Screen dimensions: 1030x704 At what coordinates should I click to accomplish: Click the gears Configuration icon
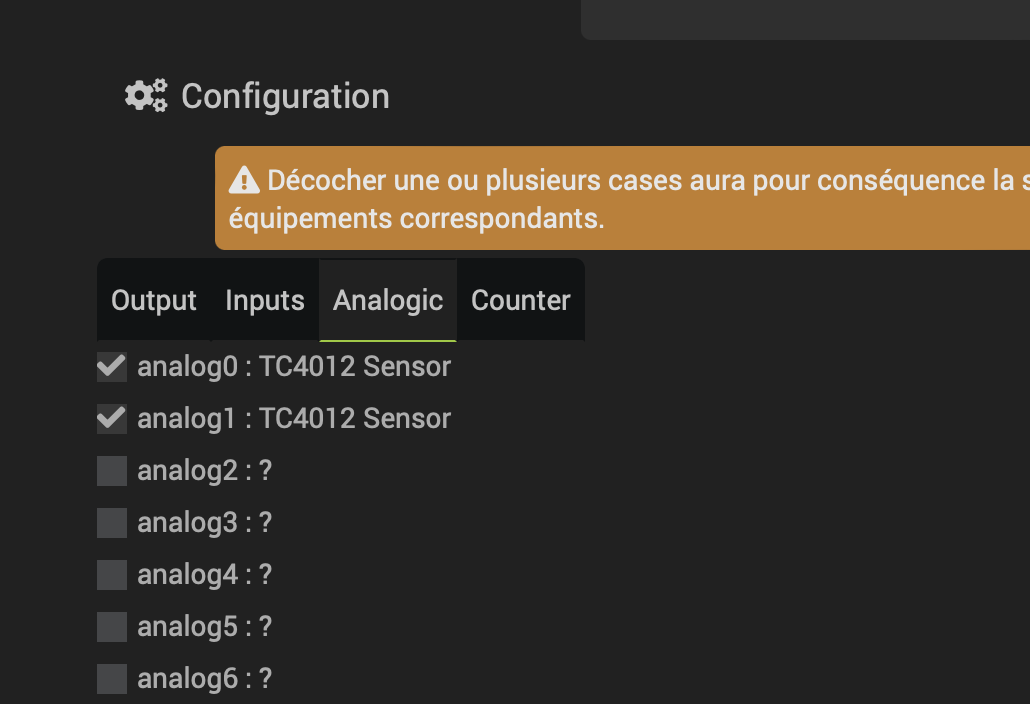[145, 95]
